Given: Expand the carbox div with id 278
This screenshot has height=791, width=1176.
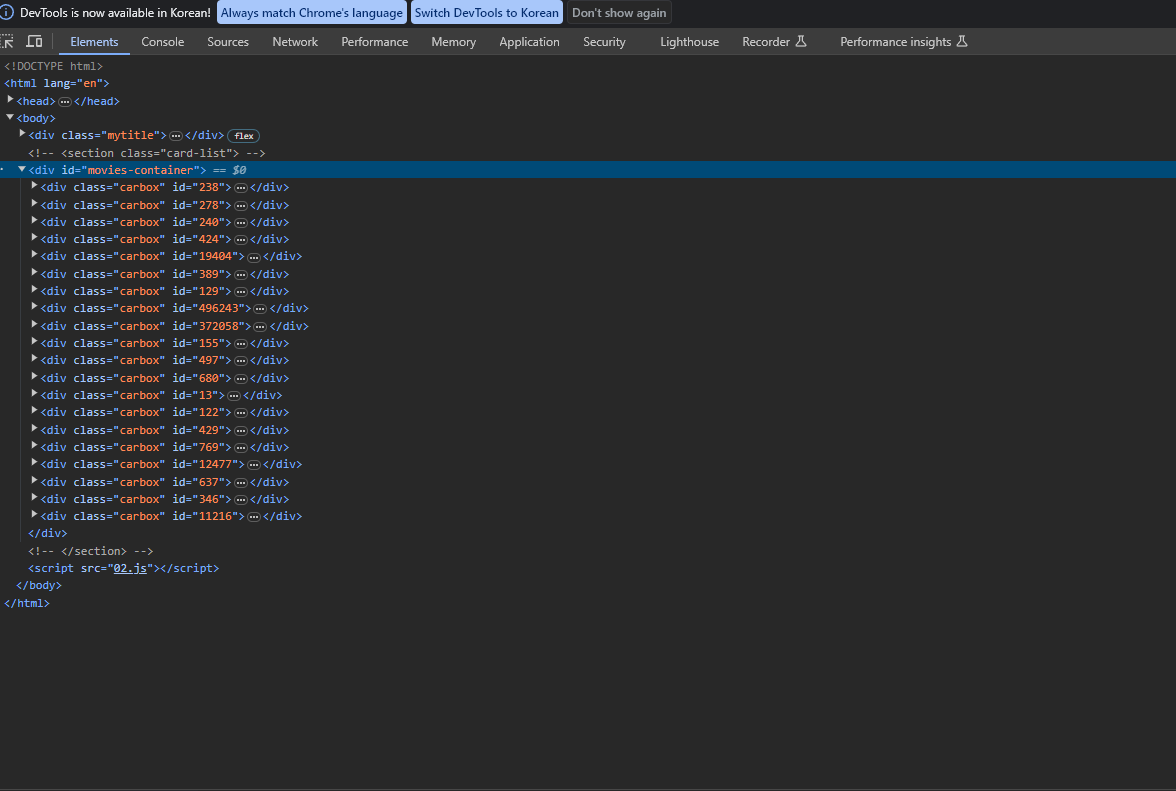Looking at the screenshot, I should [x=34, y=204].
